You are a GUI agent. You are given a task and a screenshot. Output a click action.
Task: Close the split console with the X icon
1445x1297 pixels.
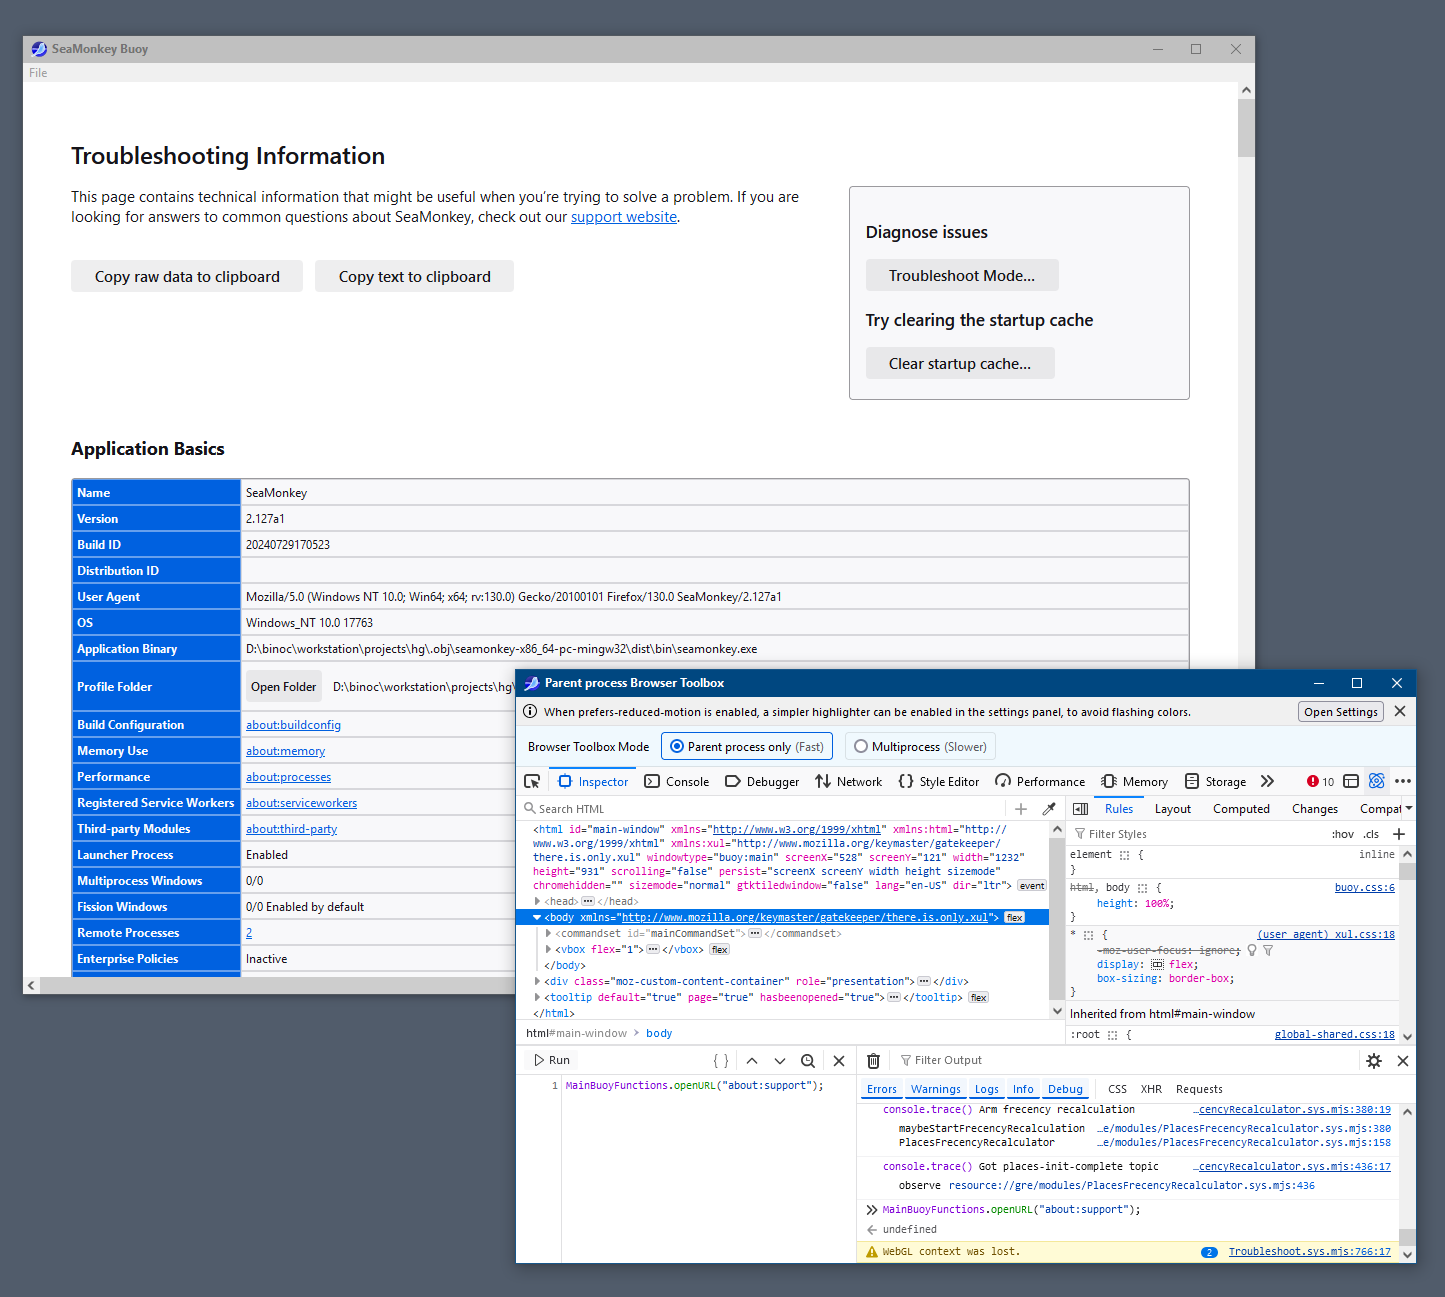[1403, 1061]
